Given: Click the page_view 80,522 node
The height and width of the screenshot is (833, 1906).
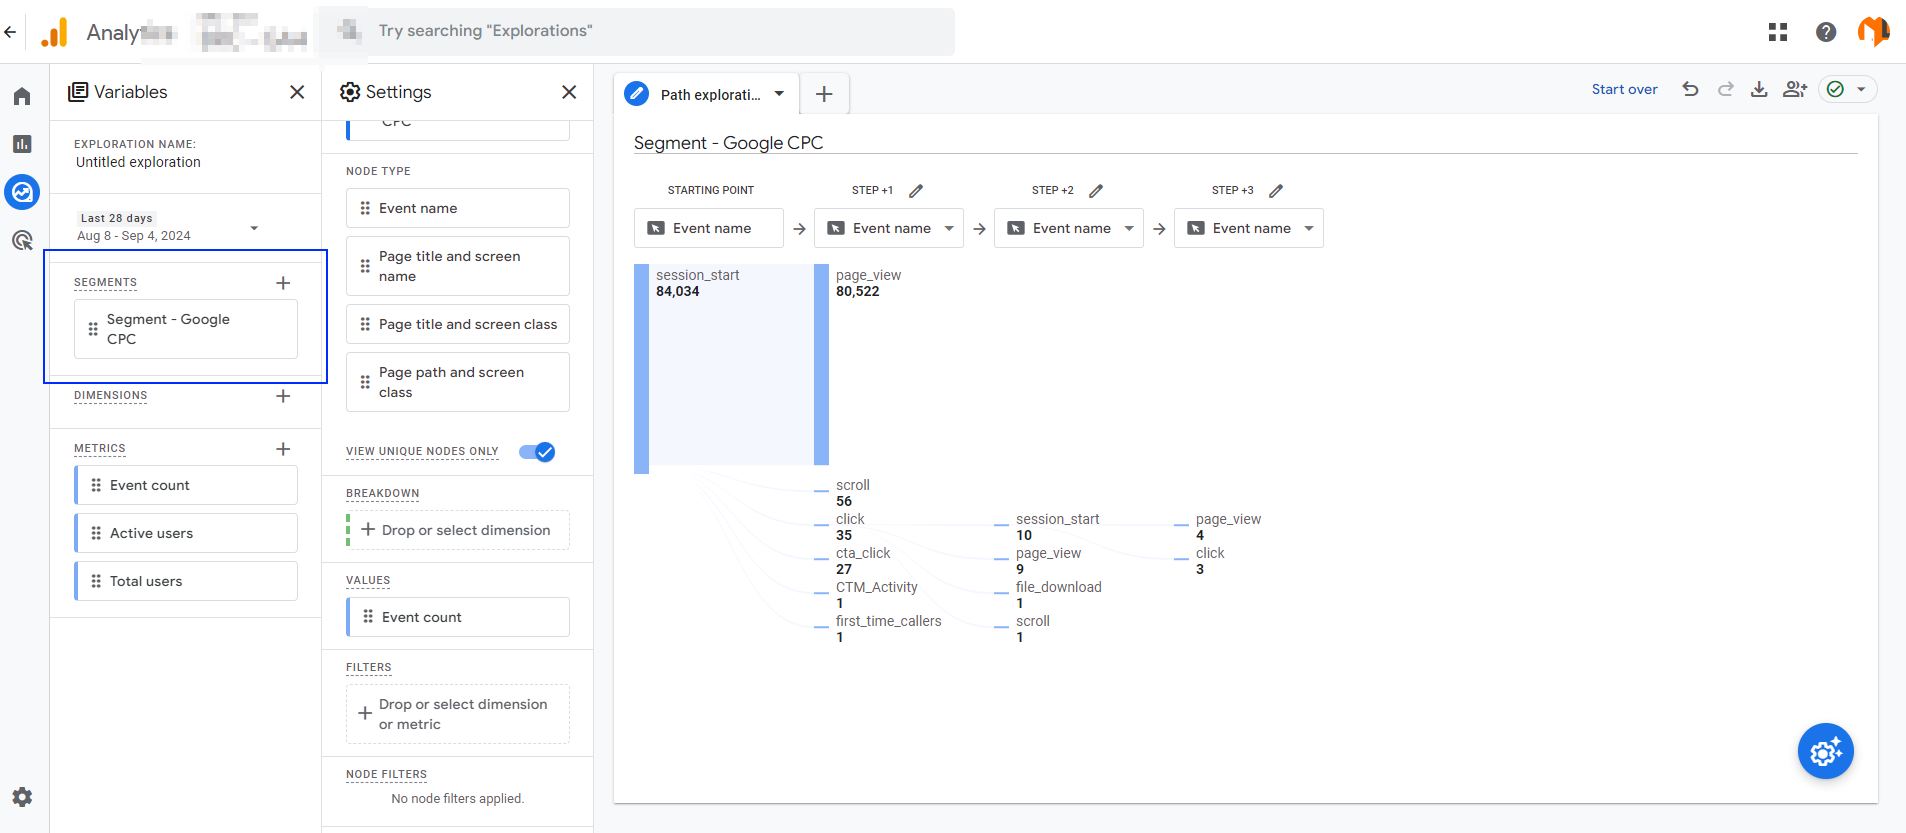Looking at the screenshot, I should [821, 364].
